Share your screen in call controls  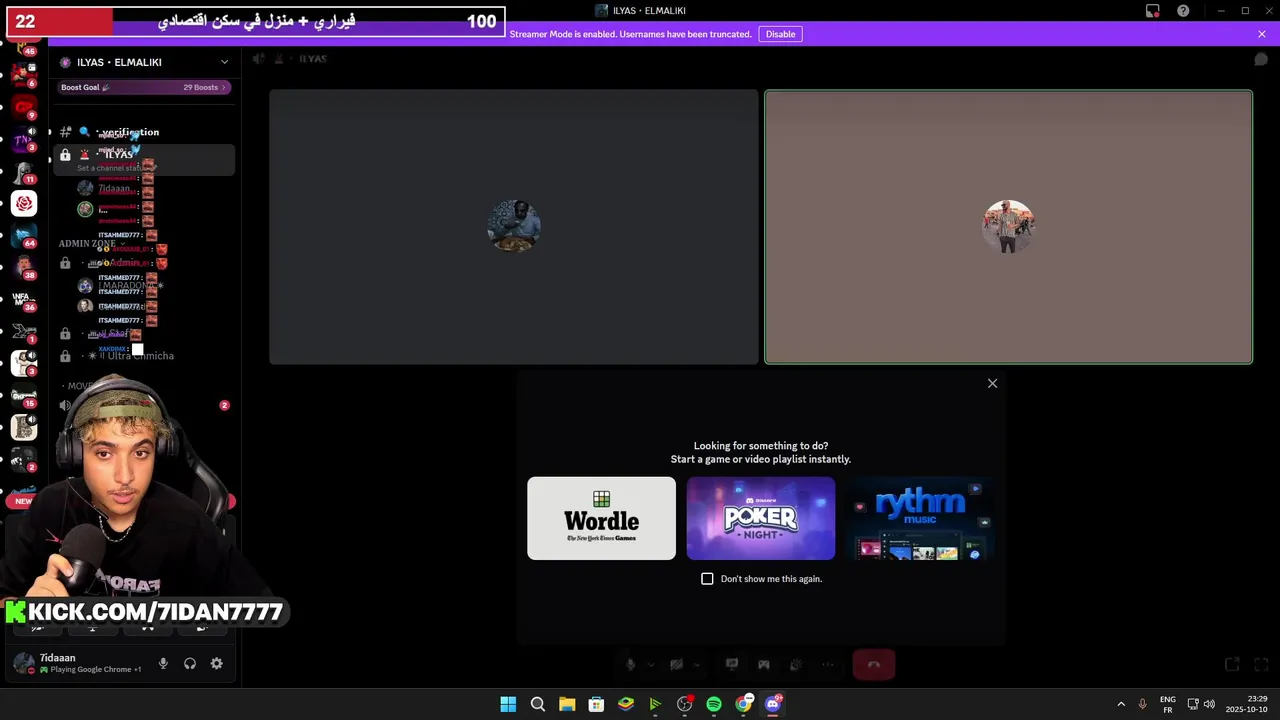(x=732, y=664)
